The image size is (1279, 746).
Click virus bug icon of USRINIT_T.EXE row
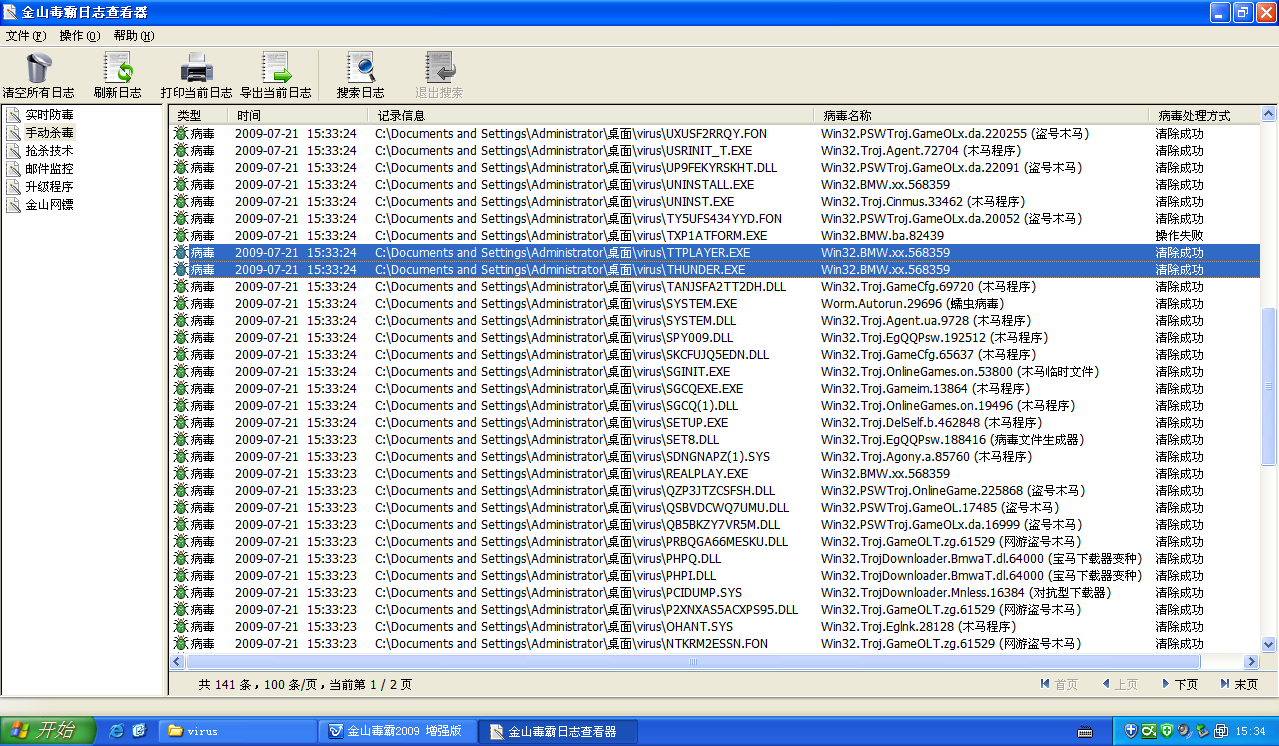click(180, 151)
